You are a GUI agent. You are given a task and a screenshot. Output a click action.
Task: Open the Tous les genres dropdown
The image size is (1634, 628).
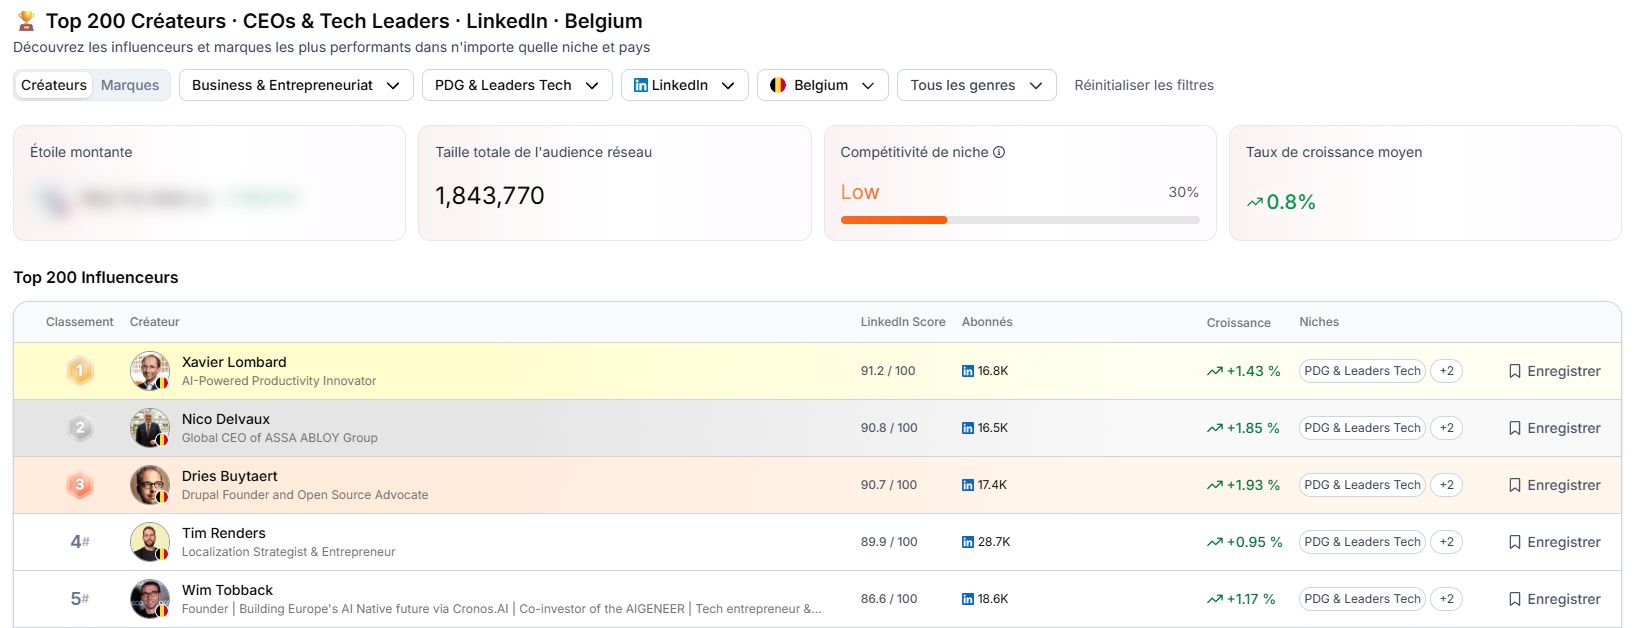coord(977,85)
